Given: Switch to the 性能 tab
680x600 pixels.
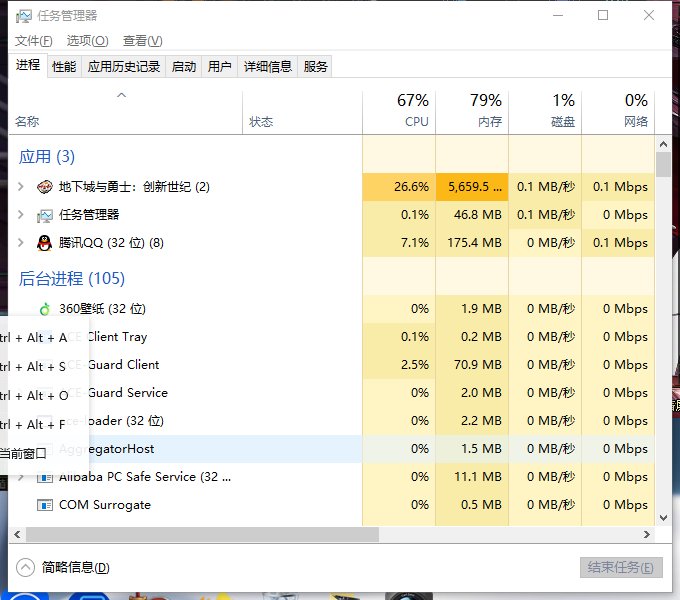Looking at the screenshot, I should (64, 67).
